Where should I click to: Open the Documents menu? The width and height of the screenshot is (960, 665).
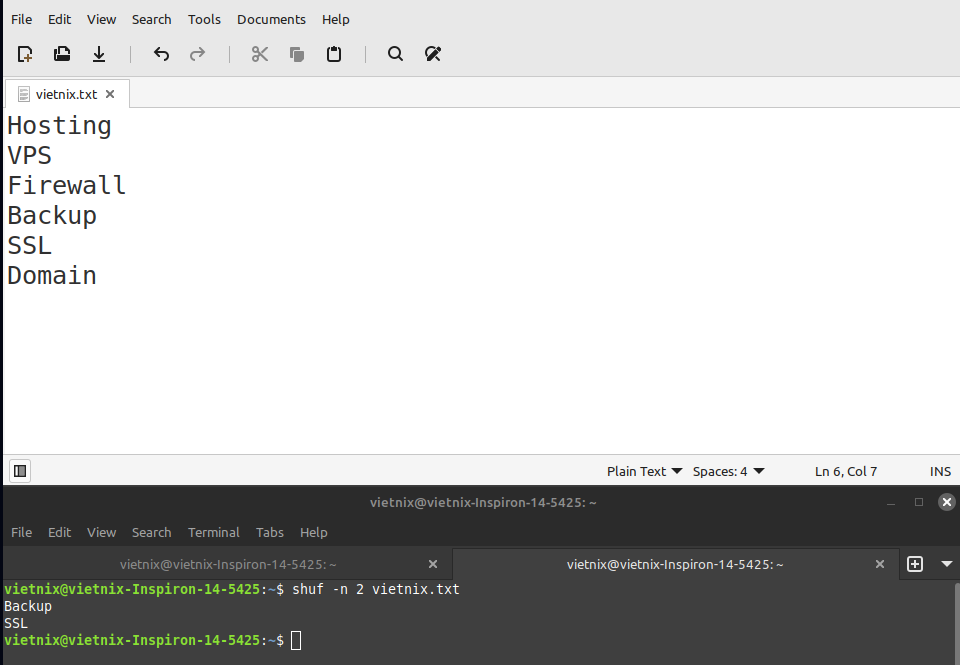coord(271,20)
